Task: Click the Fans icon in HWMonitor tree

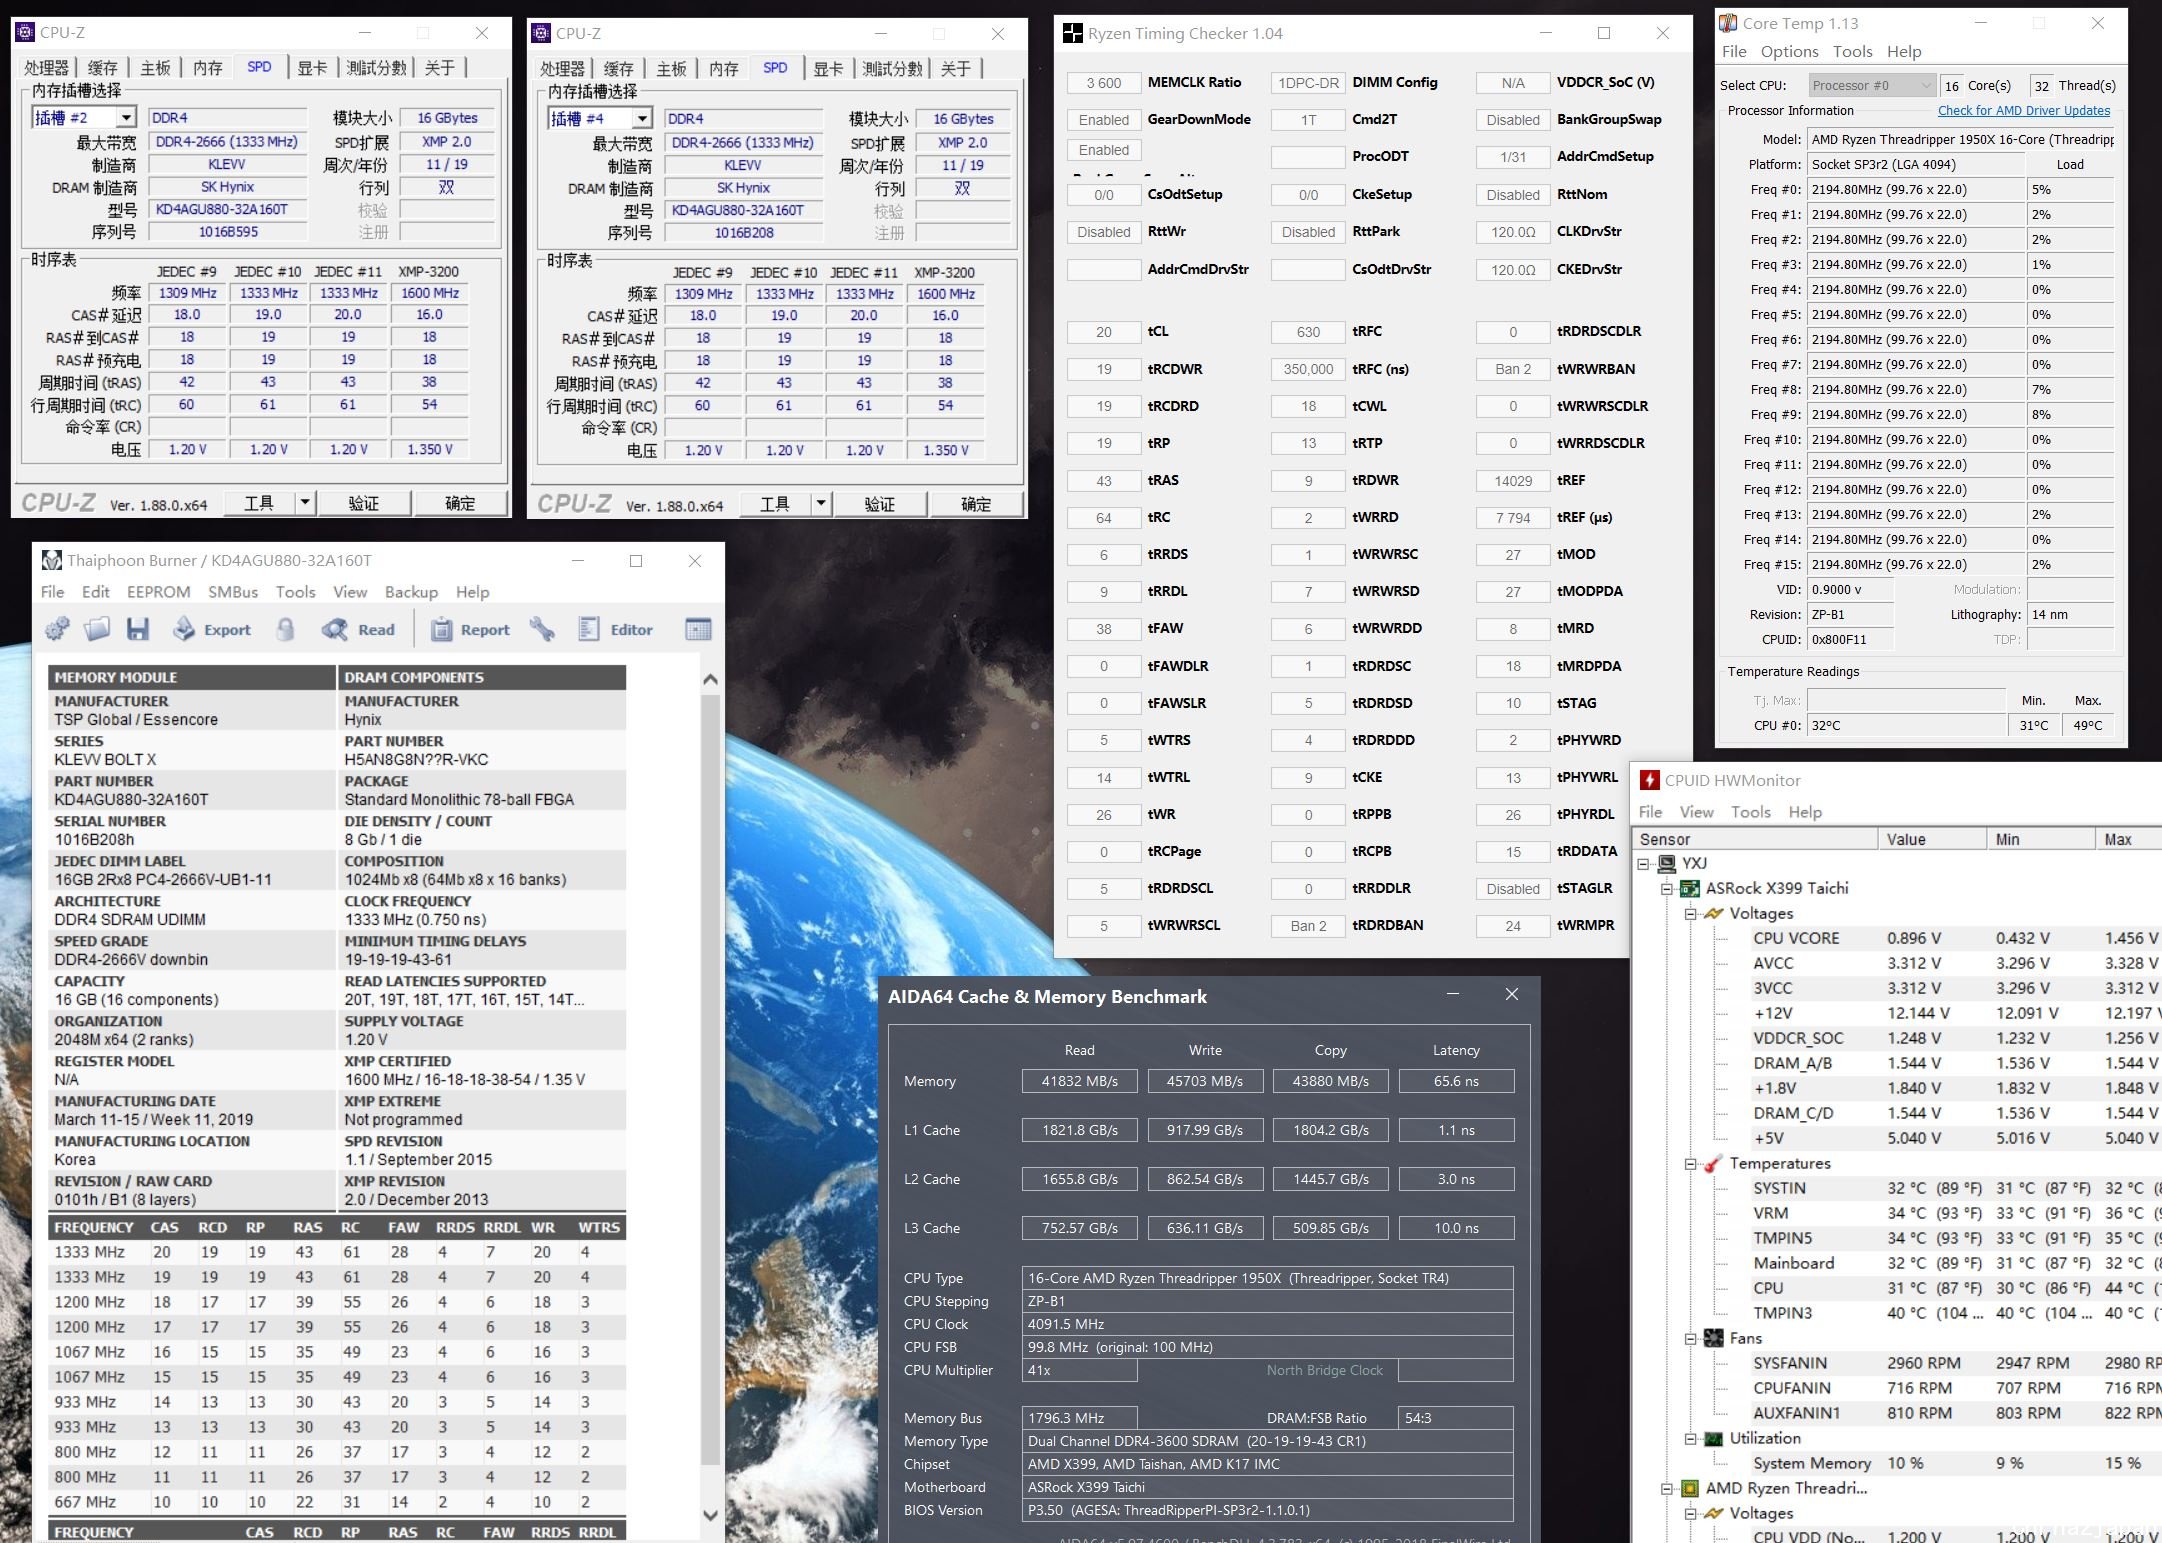Action: [1714, 1338]
